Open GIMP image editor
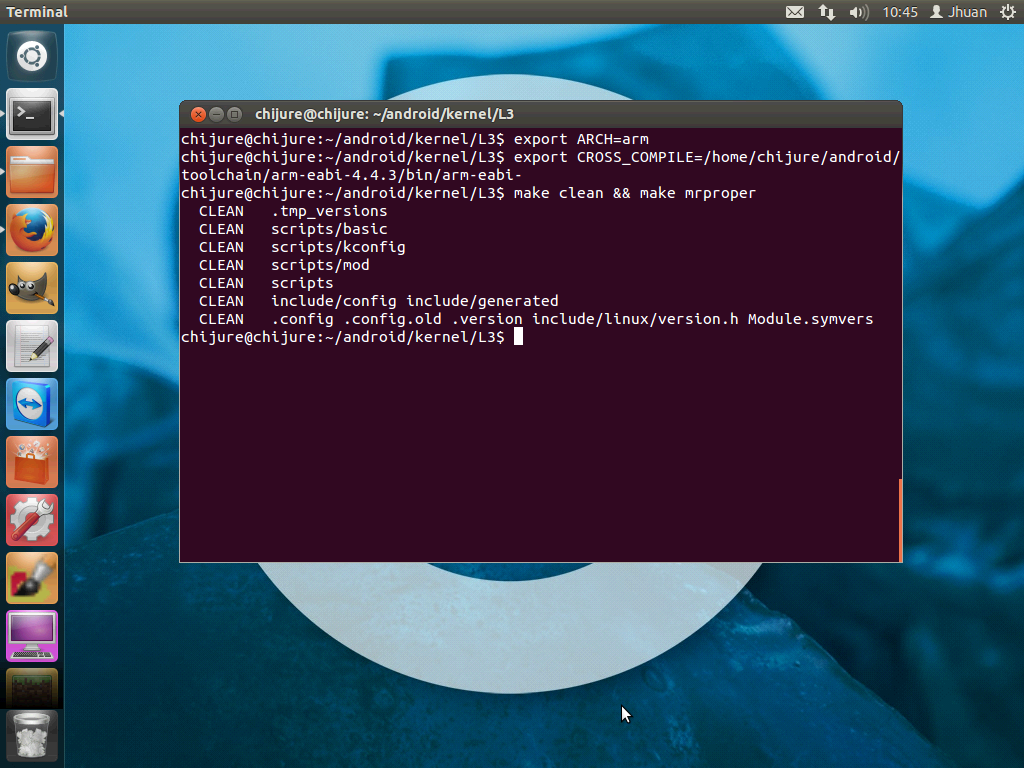Screen dimensions: 1024x768 [31, 288]
